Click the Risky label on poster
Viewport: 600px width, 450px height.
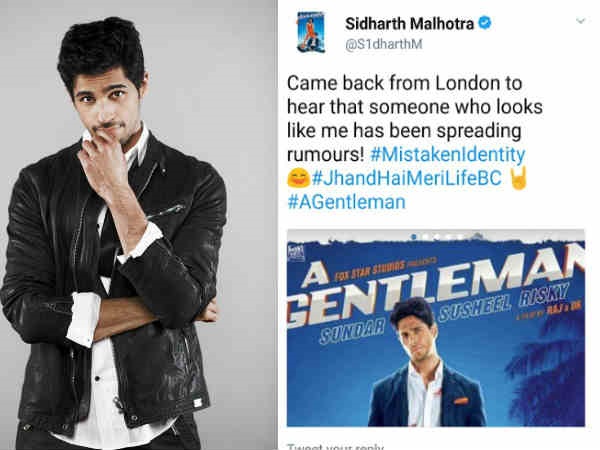pos(544,295)
